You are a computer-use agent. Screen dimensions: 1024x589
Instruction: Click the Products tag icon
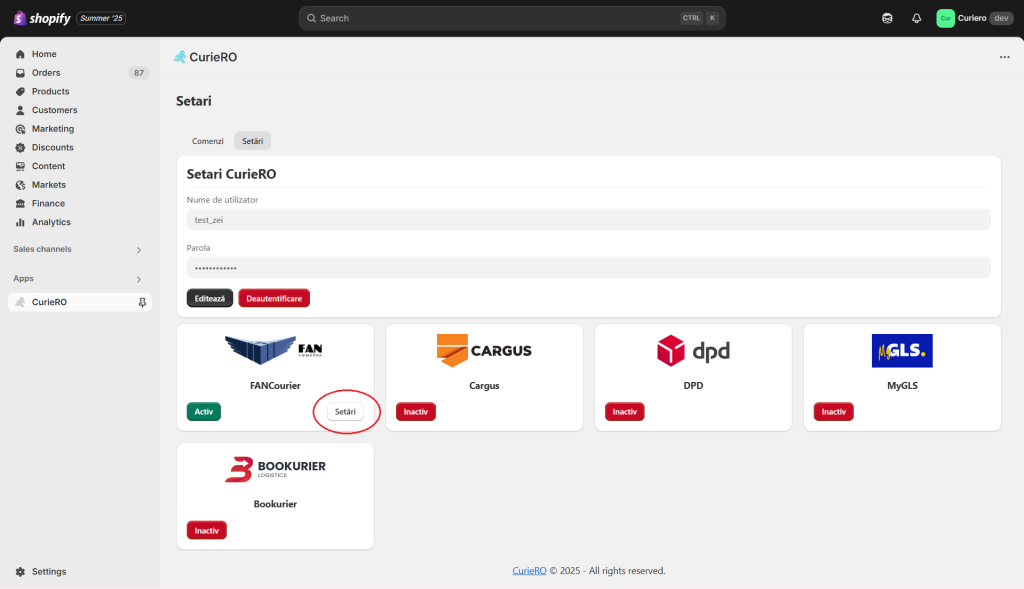20,91
